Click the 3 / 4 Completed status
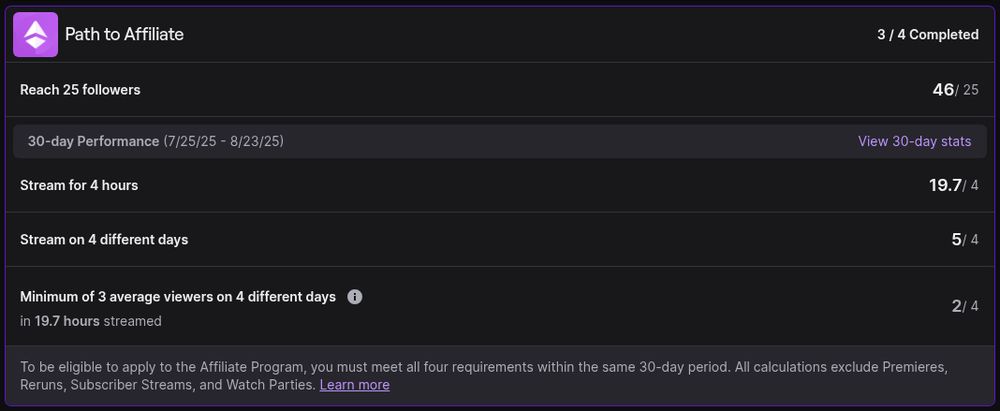The height and width of the screenshot is (411, 1000). [927, 35]
